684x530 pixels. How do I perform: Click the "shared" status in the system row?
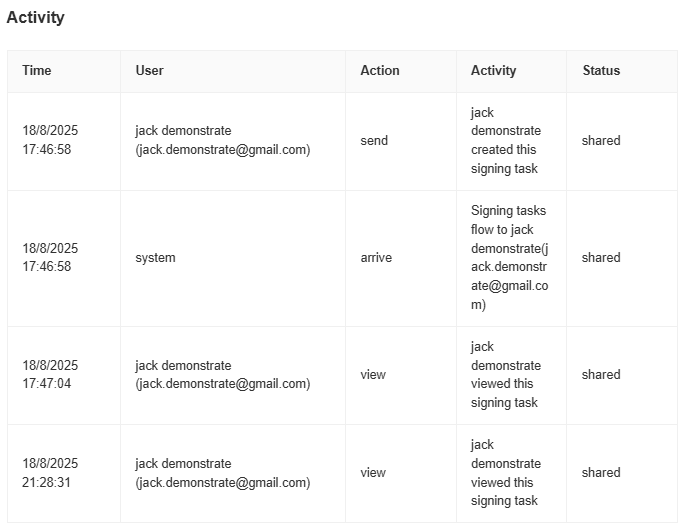pyautogui.click(x=601, y=258)
